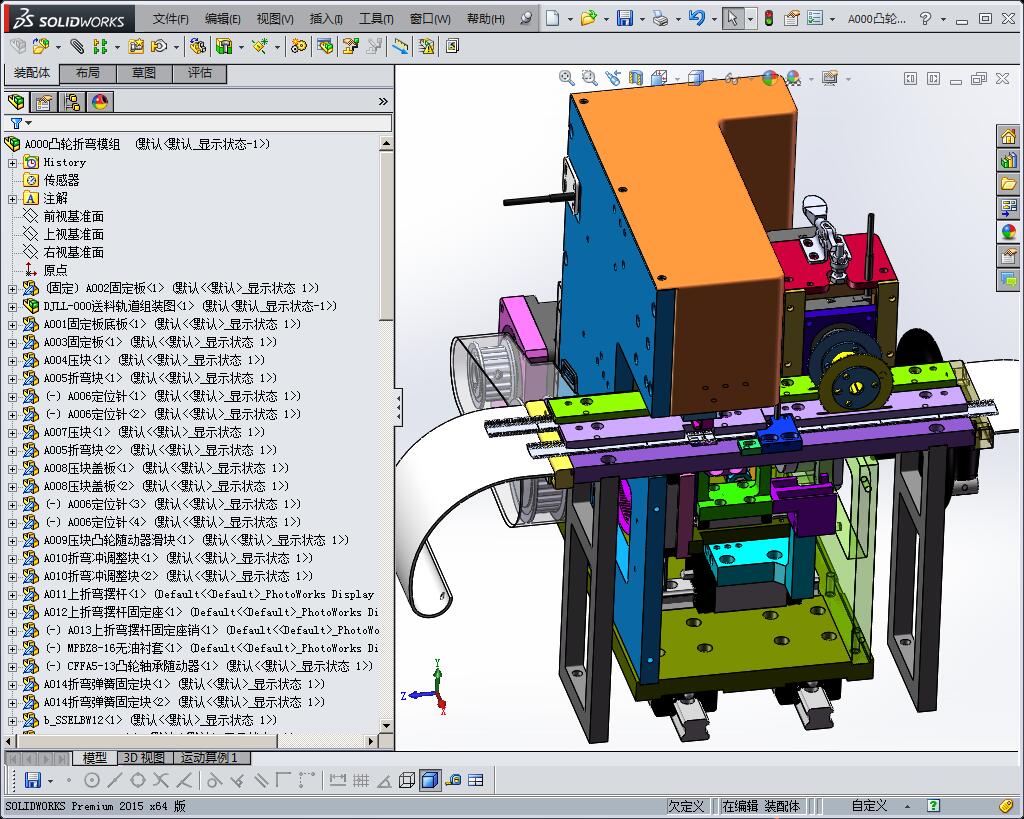Screen dimensions: 1024x819
Task: Toggle the Shaded display cube button
Action: click(430, 780)
